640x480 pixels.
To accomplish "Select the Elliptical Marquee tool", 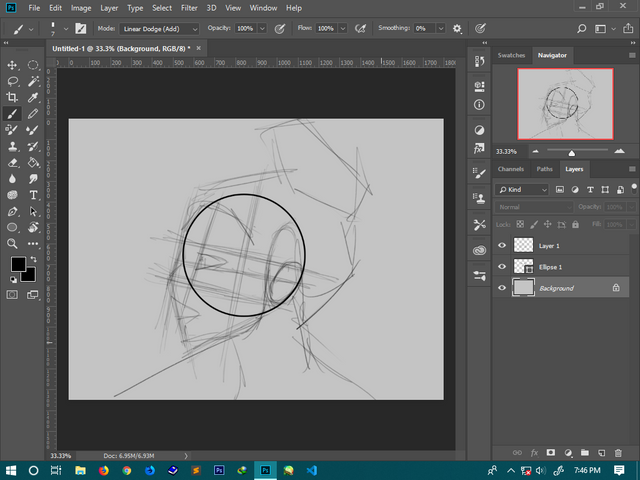I will pos(33,65).
